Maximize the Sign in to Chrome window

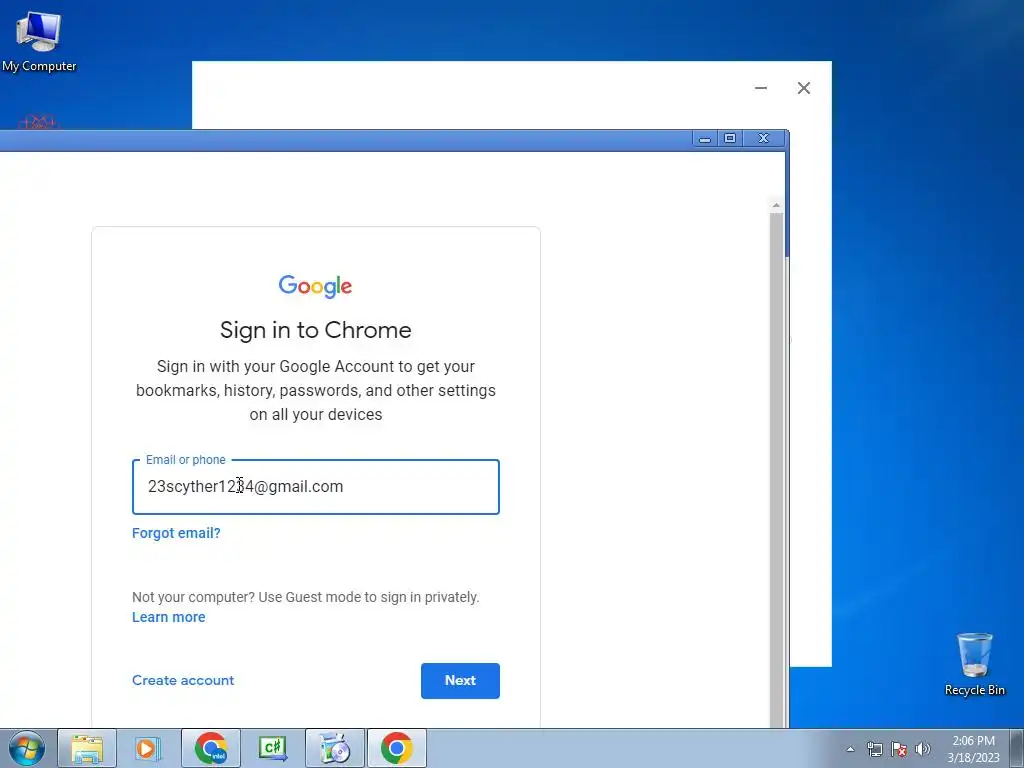click(x=730, y=138)
